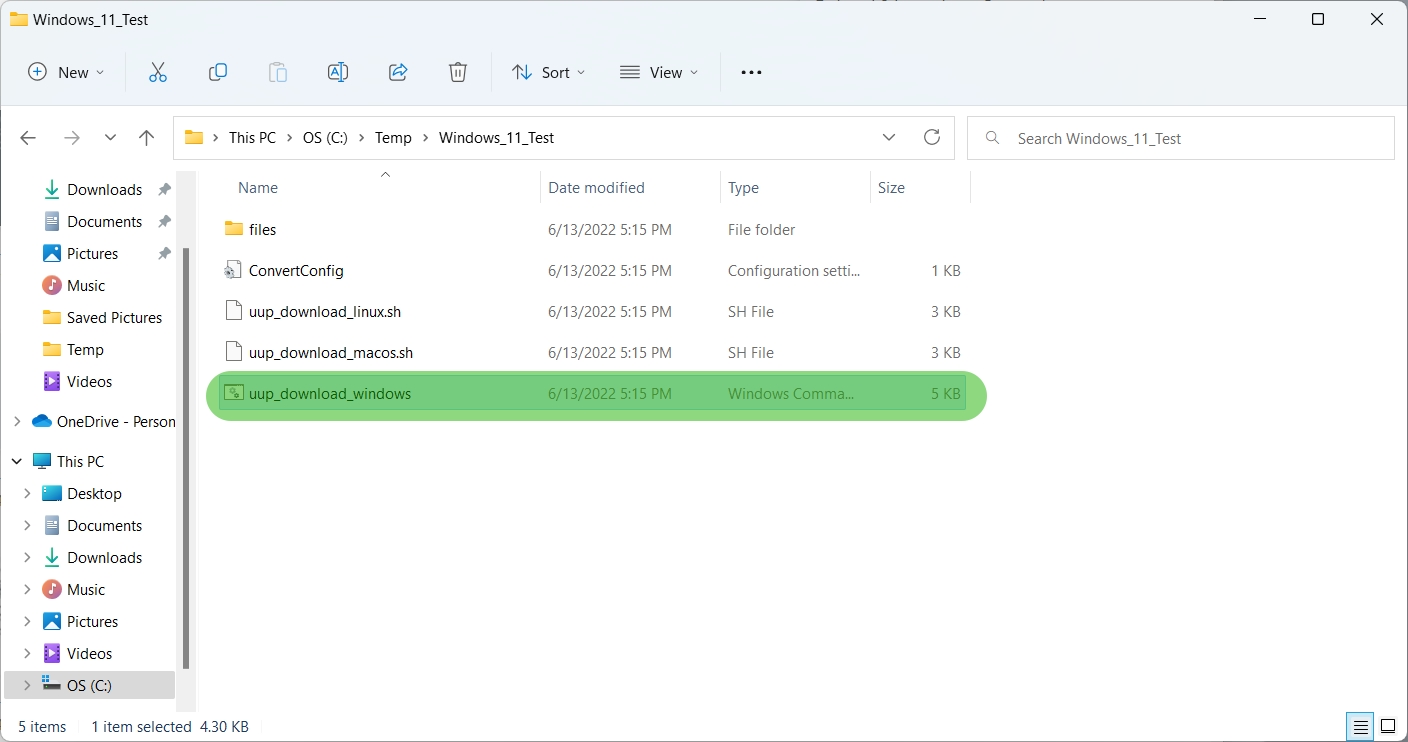Click the address bar folder icon
The height and width of the screenshot is (742, 1408).
click(x=194, y=137)
